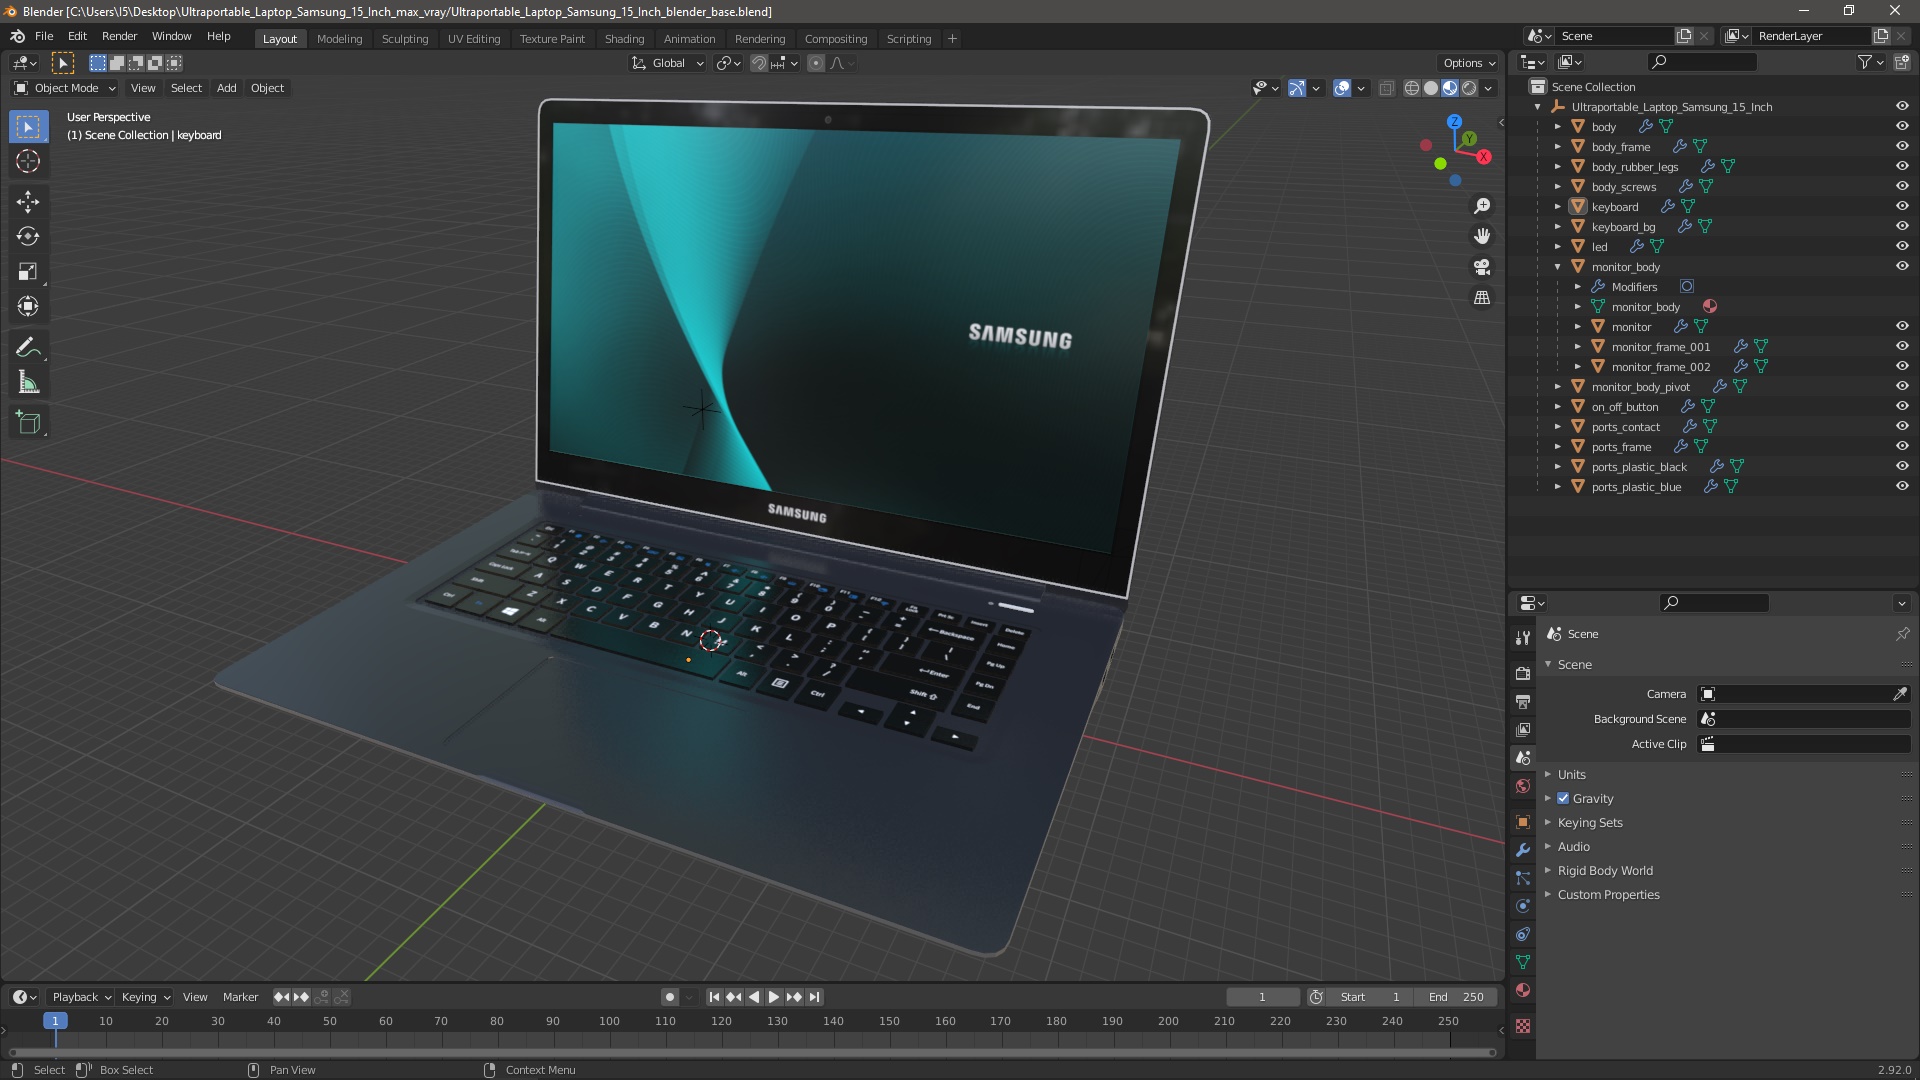This screenshot has width=1920, height=1080.
Task: Switch to the UV Editing workspace tab
Action: (473, 39)
